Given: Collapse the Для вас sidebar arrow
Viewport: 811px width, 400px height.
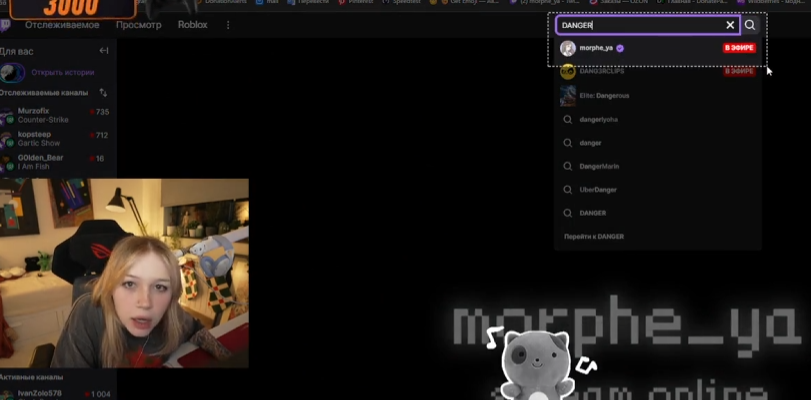Looking at the screenshot, I should (103, 51).
